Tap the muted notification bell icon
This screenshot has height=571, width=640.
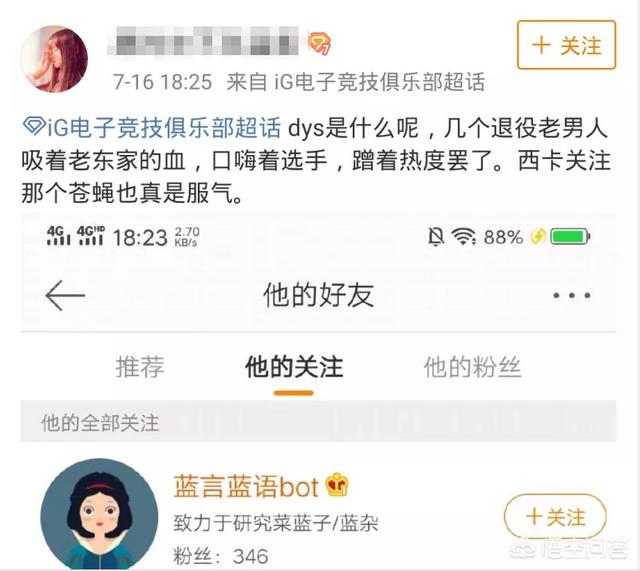click(x=436, y=236)
